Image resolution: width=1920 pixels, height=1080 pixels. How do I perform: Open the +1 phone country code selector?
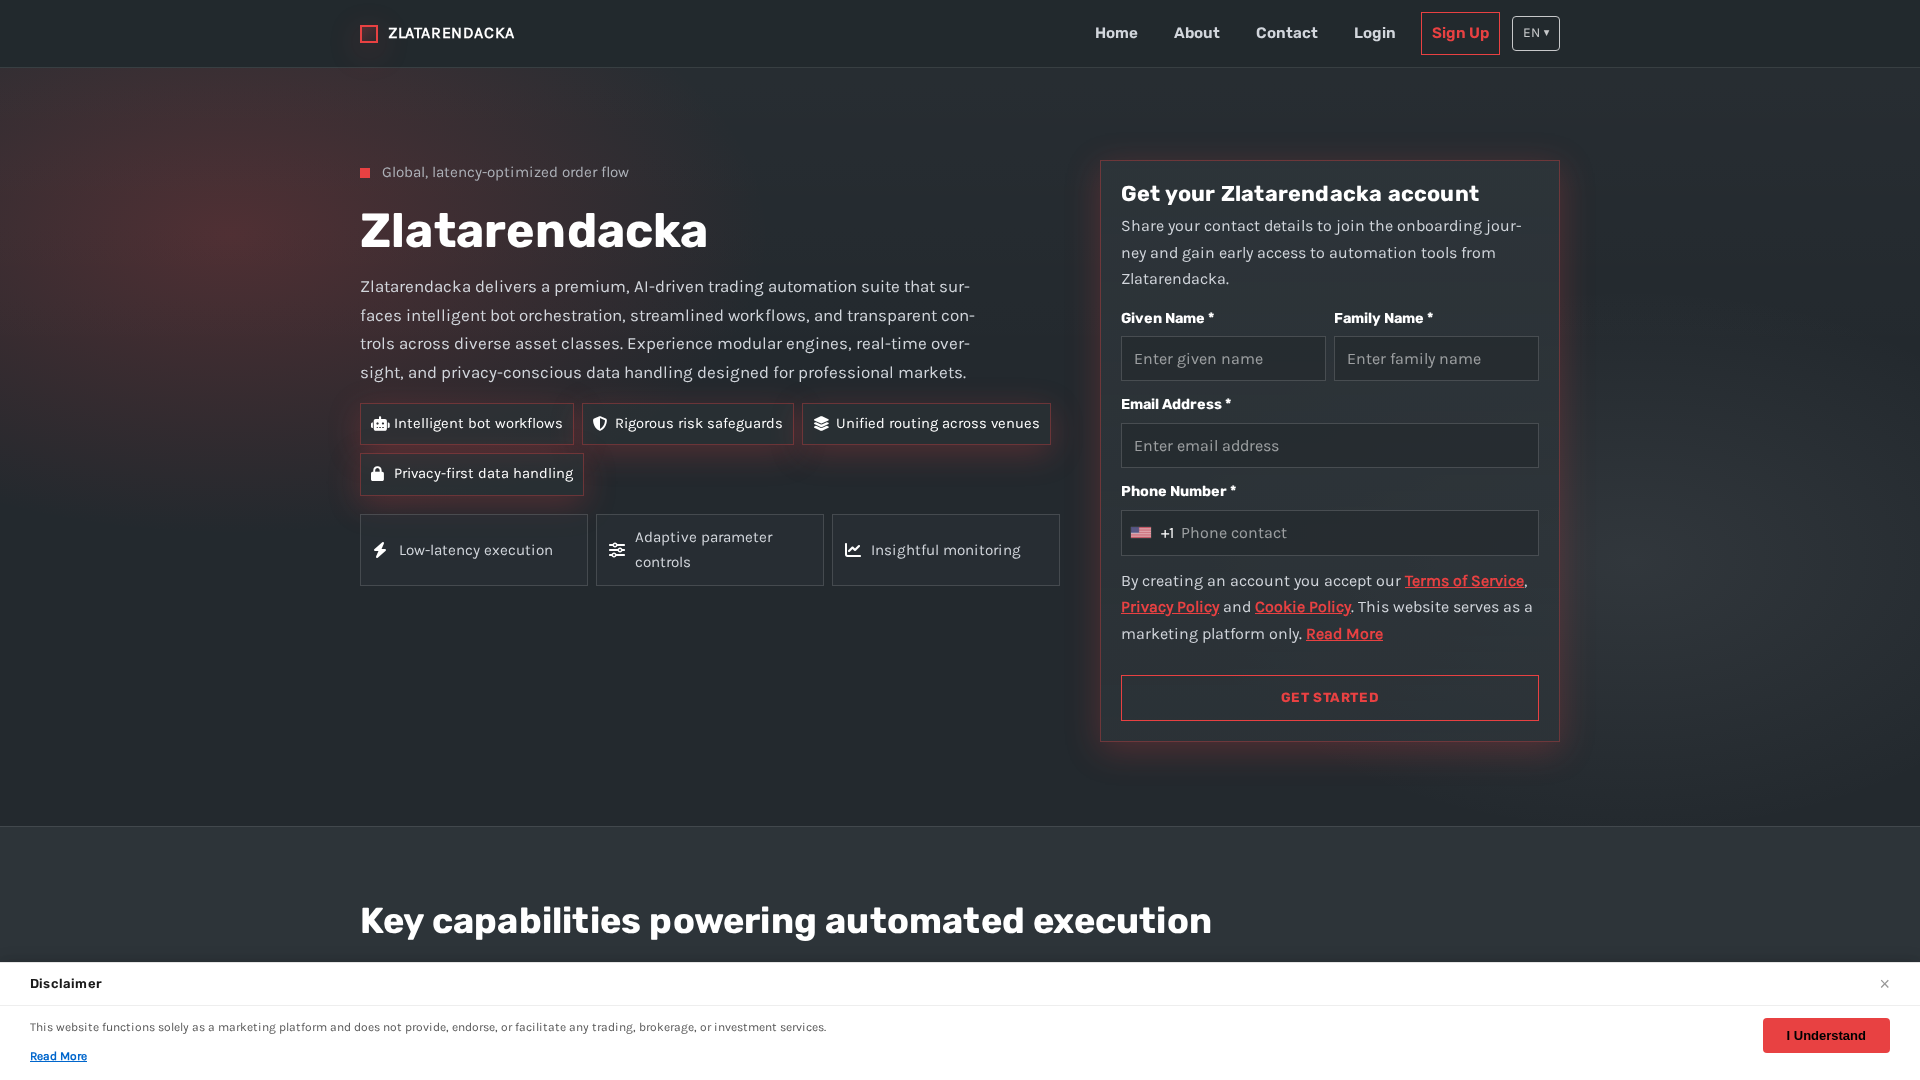(1152, 533)
